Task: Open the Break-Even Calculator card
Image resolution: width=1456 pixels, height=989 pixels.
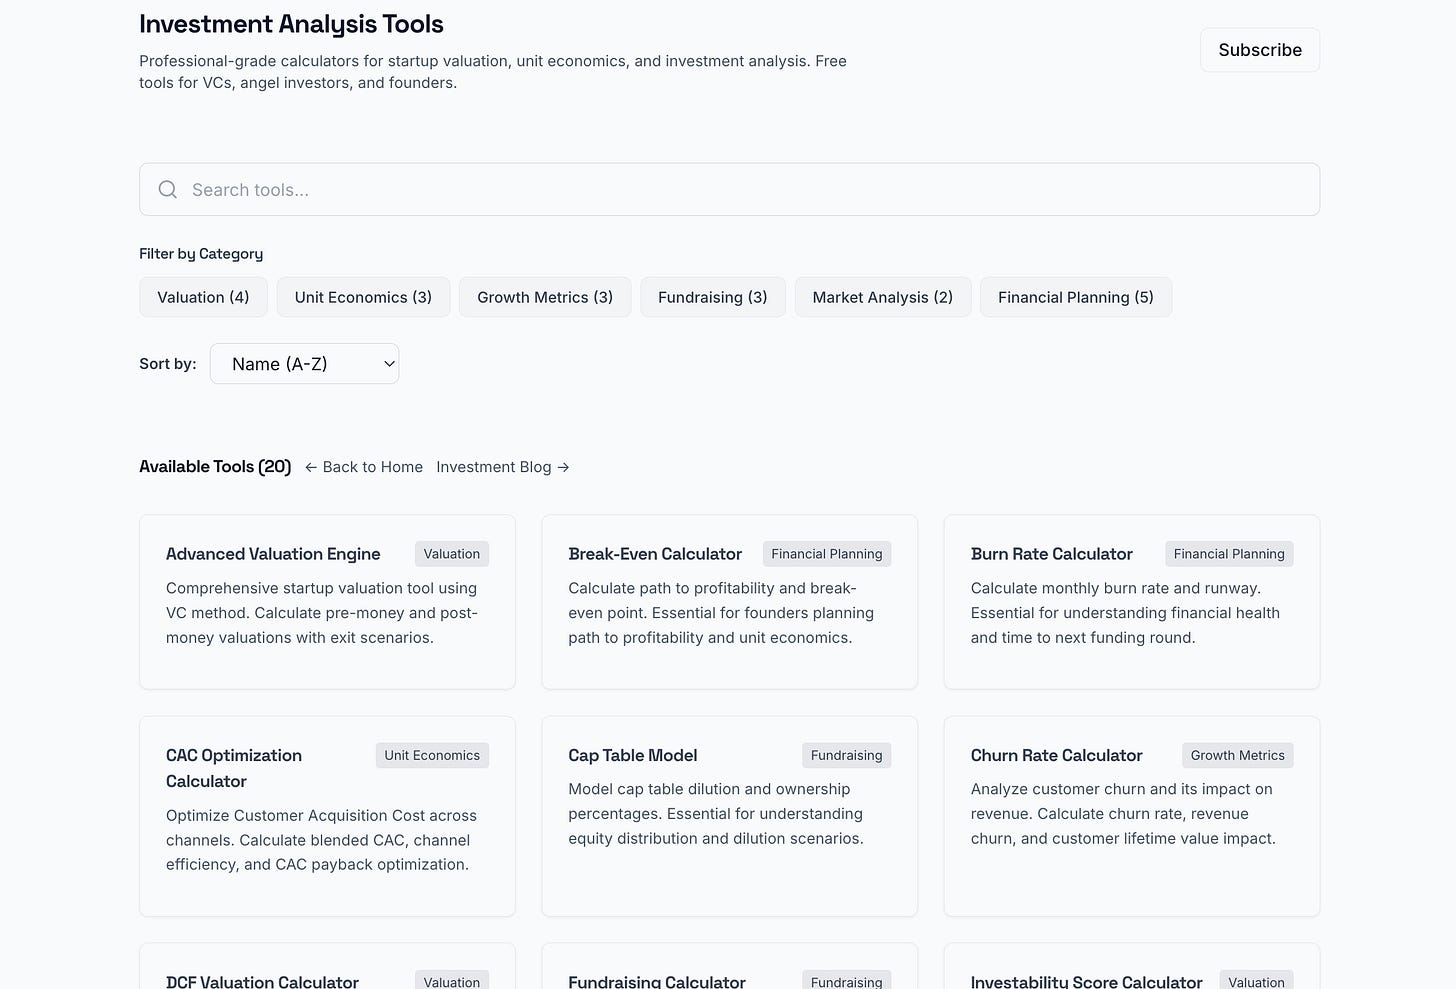Action: point(729,602)
